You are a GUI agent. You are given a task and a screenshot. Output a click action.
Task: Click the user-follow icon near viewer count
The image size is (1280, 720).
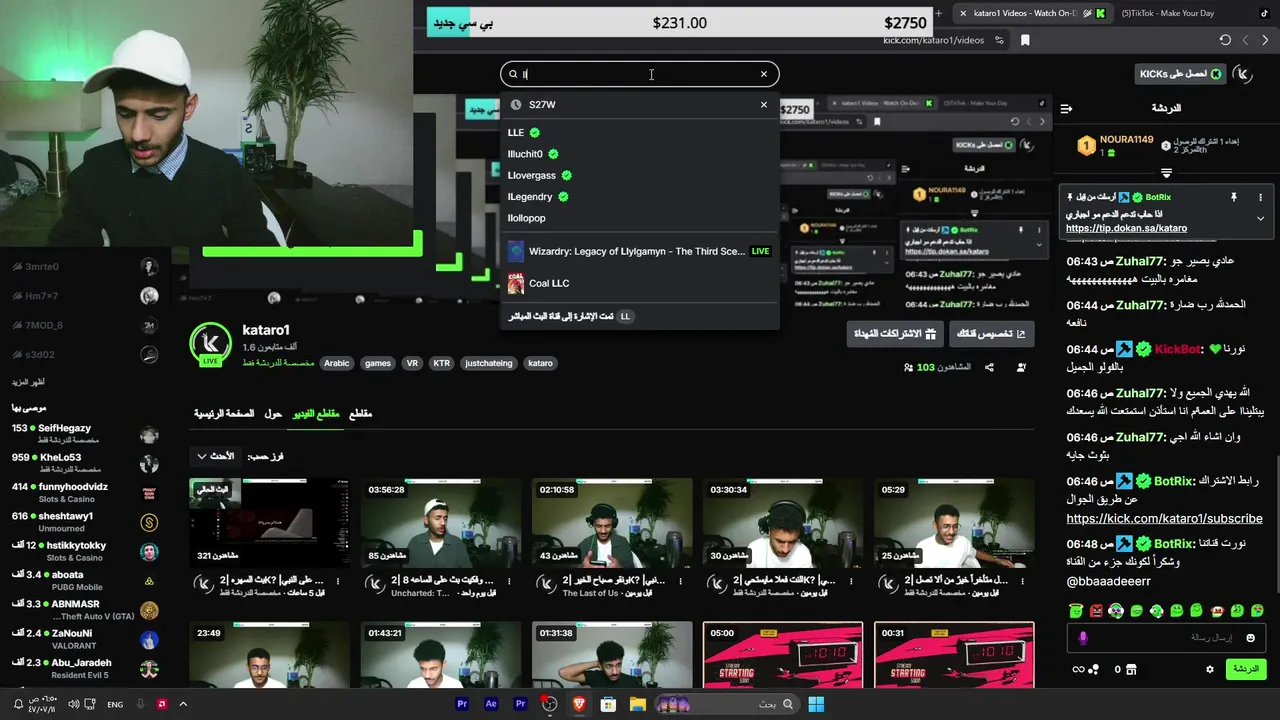pyautogui.click(x=1021, y=367)
